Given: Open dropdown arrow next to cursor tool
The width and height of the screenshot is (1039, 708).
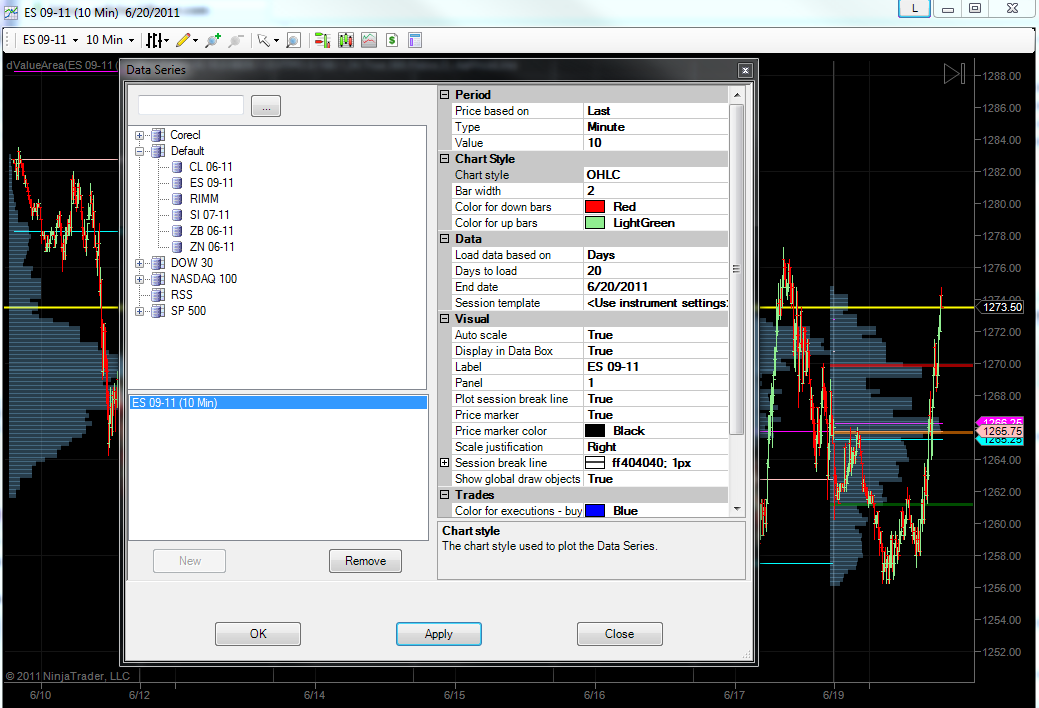Looking at the screenshot, I should pos(276,40).
